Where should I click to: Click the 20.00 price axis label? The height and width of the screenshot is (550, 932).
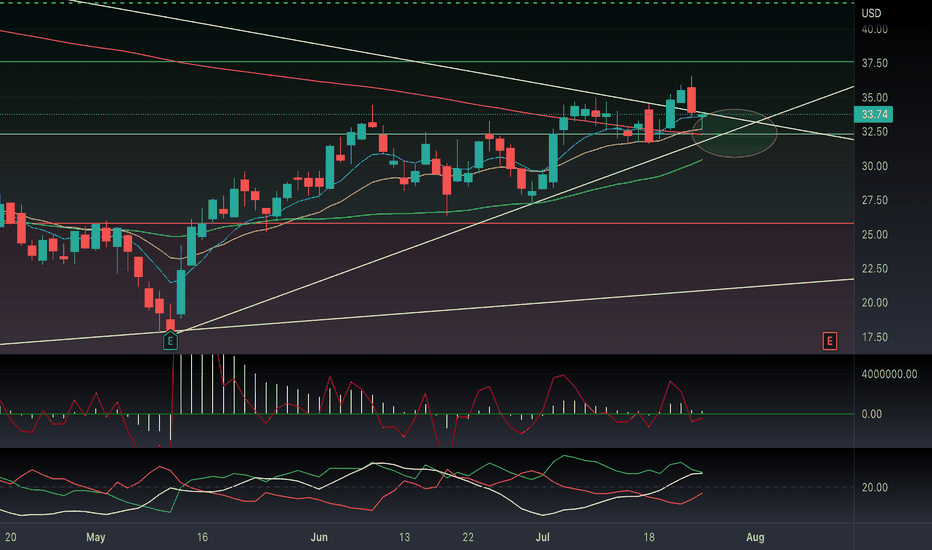tap(874, 303)
